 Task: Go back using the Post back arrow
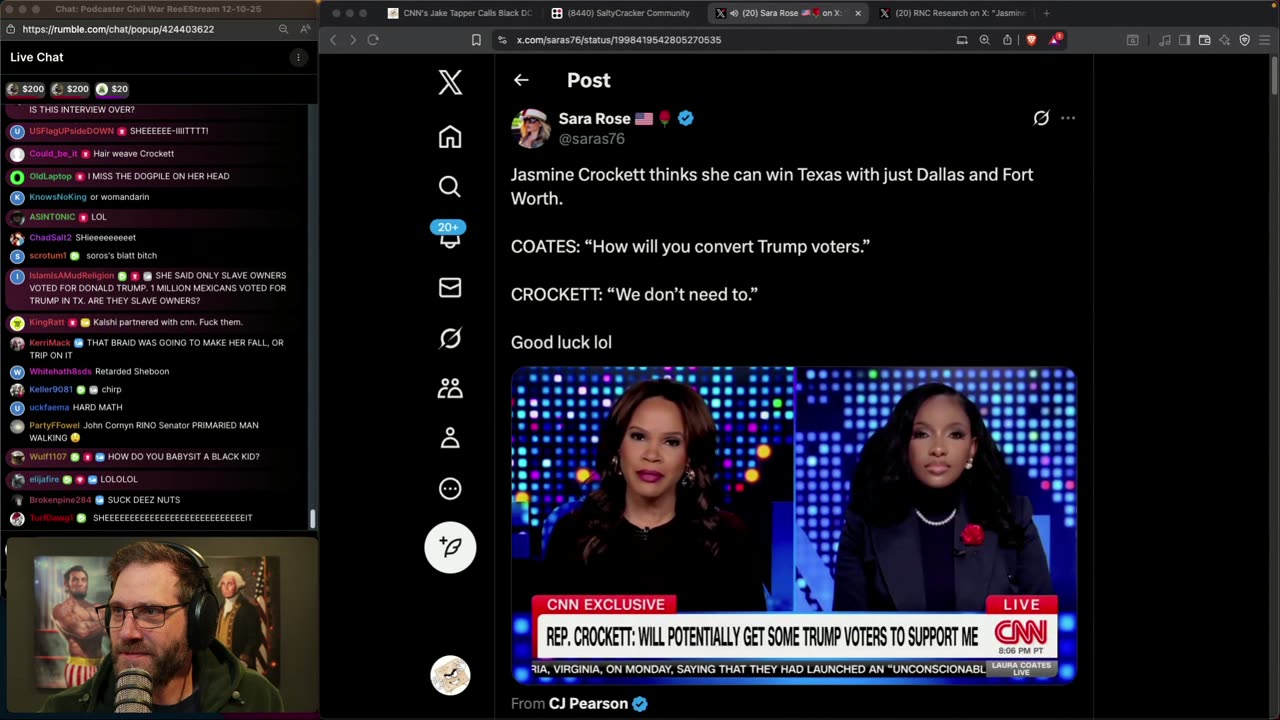tap(521, 80)
